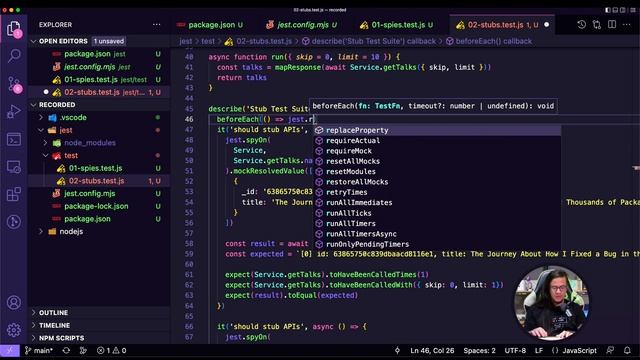Image resolution: width=640 pixels, height=360 pixels.
Task: Choose requireActual suggestion
Action: tap(437, 140)
